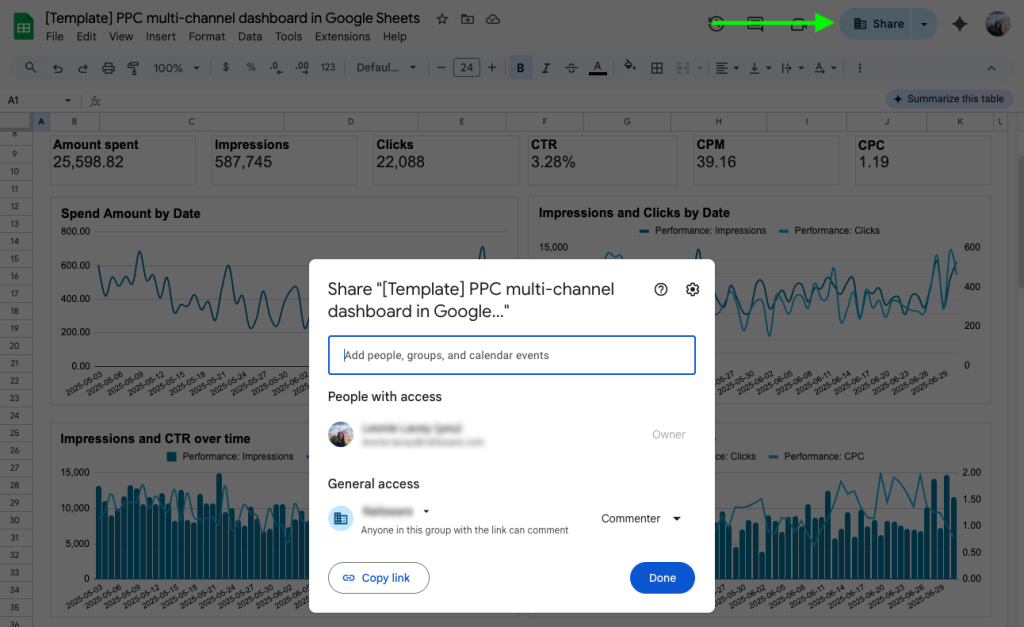Viewport: 1024px width, 627px height.
Task: Open the text color picker
Action: pyautogui.click(x=598, y=68)
